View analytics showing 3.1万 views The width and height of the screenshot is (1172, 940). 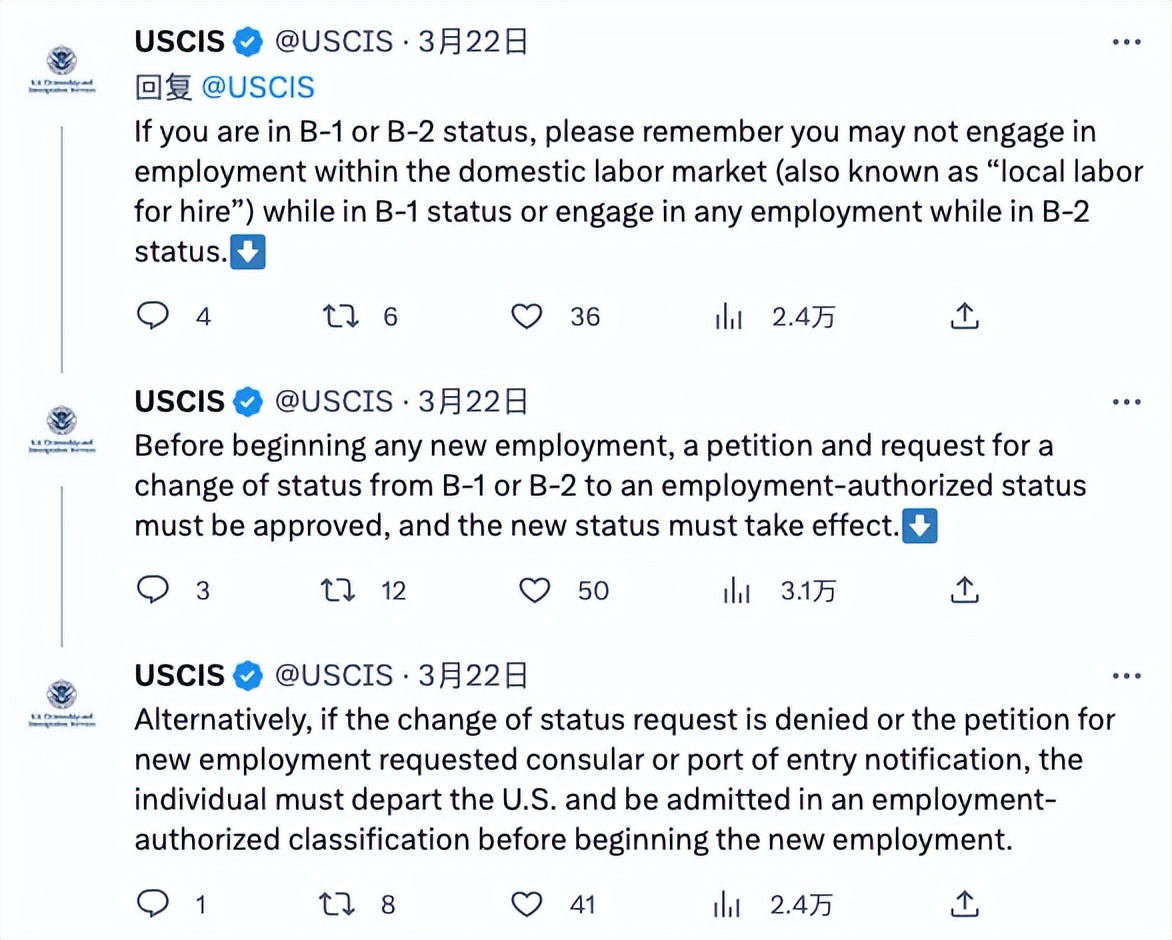pos(736,591)
